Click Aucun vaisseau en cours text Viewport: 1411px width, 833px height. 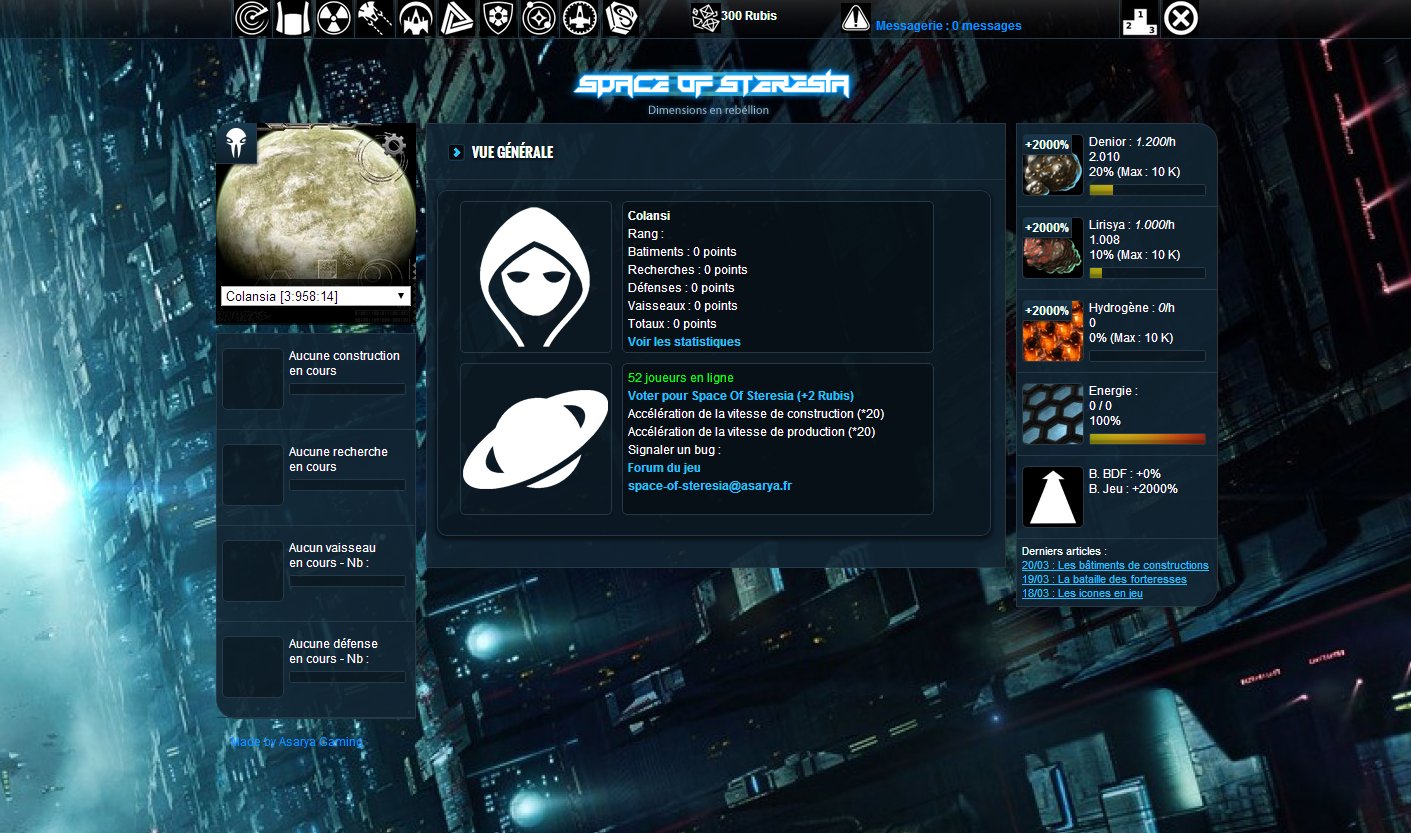[x=333, y=555]
